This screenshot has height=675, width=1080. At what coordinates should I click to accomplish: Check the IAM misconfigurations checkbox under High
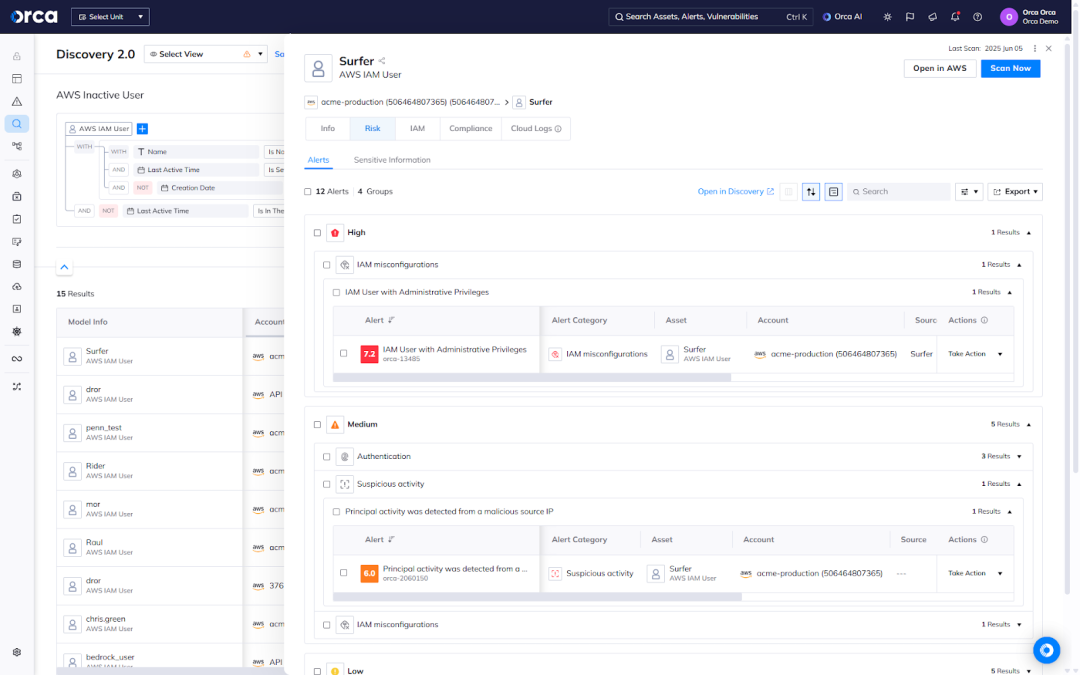pyautogui.click(x=326, y=264)
